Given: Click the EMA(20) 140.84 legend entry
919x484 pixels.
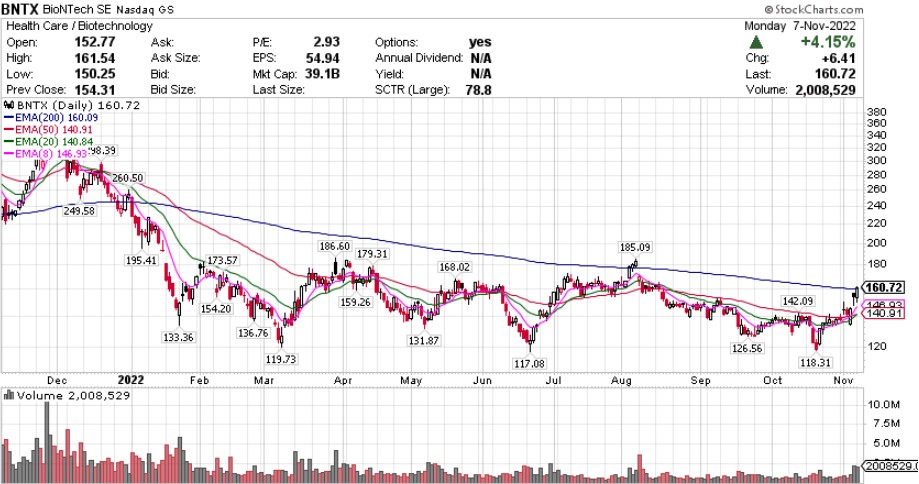Looking at the screenshot, I should 49,141.
